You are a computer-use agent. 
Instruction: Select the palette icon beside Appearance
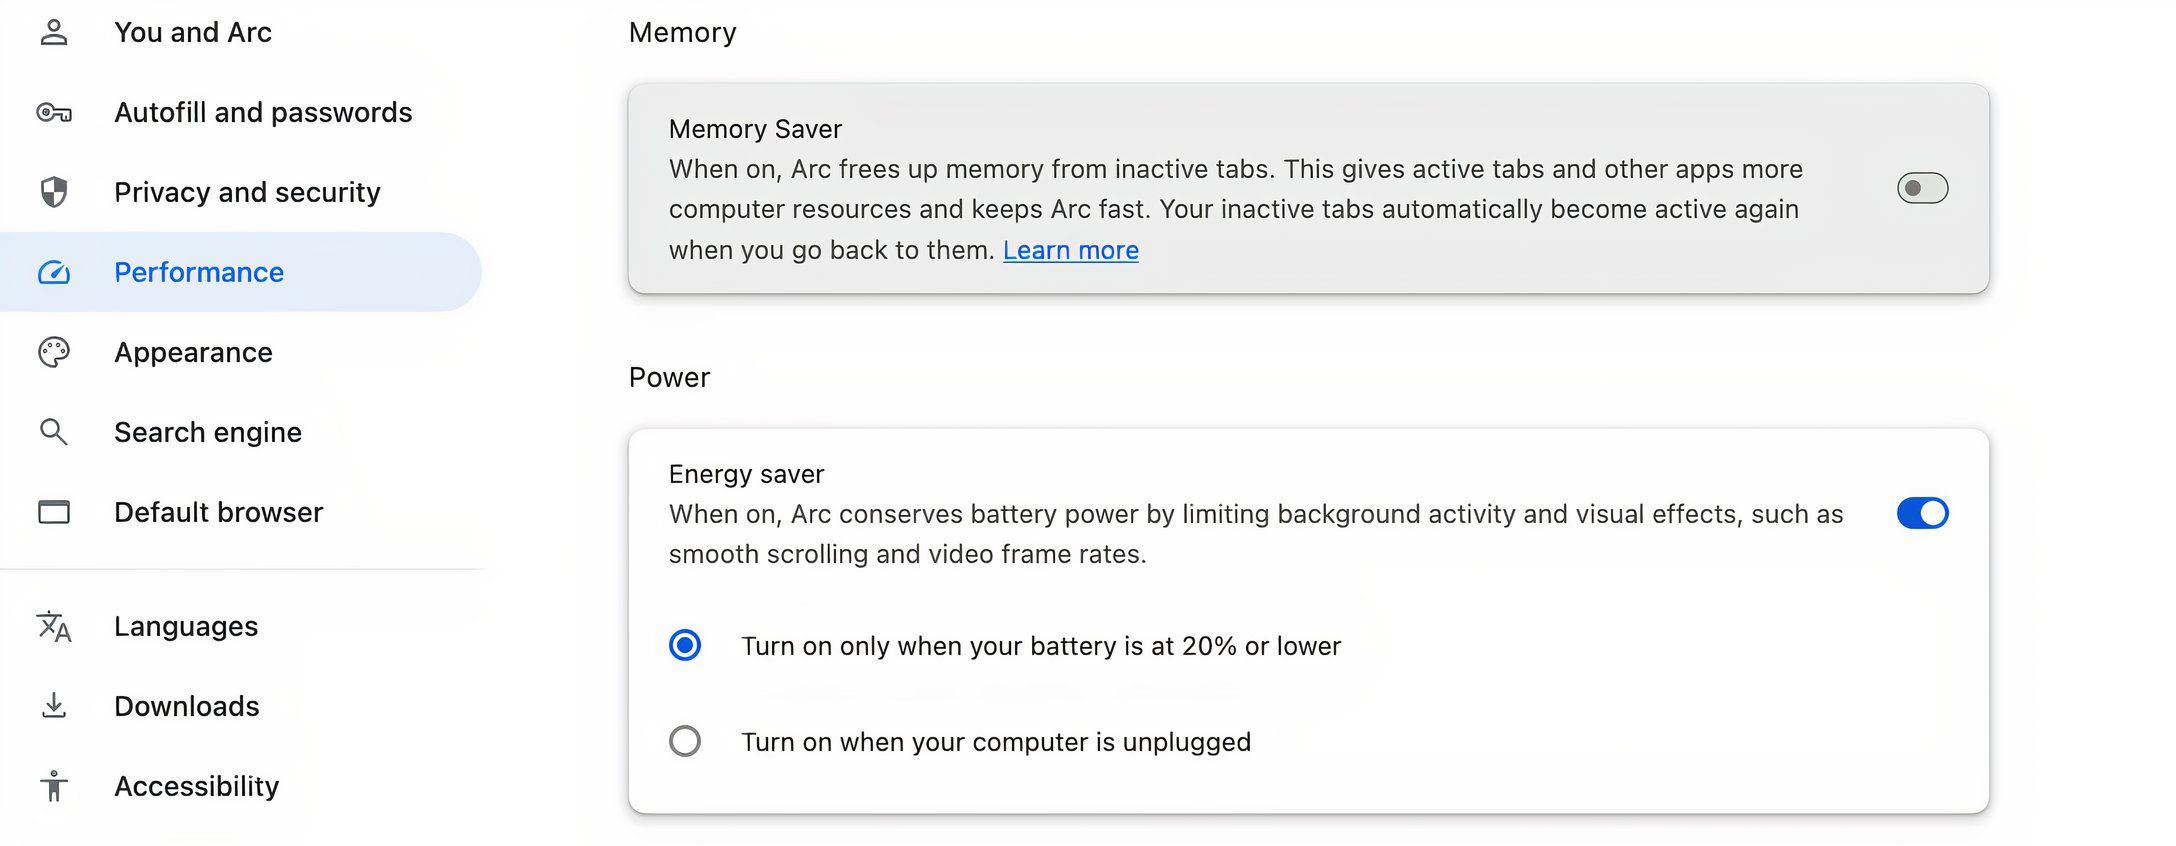(54, 352)
